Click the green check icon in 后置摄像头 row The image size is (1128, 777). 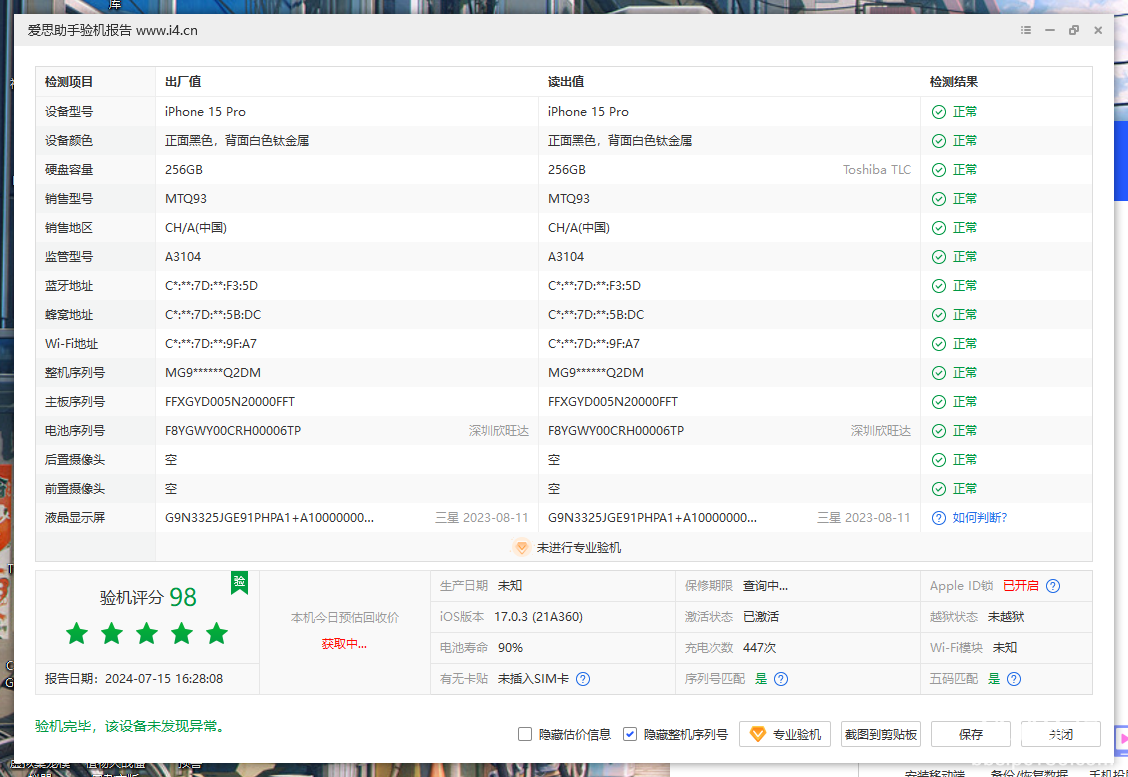pos(939,460)
